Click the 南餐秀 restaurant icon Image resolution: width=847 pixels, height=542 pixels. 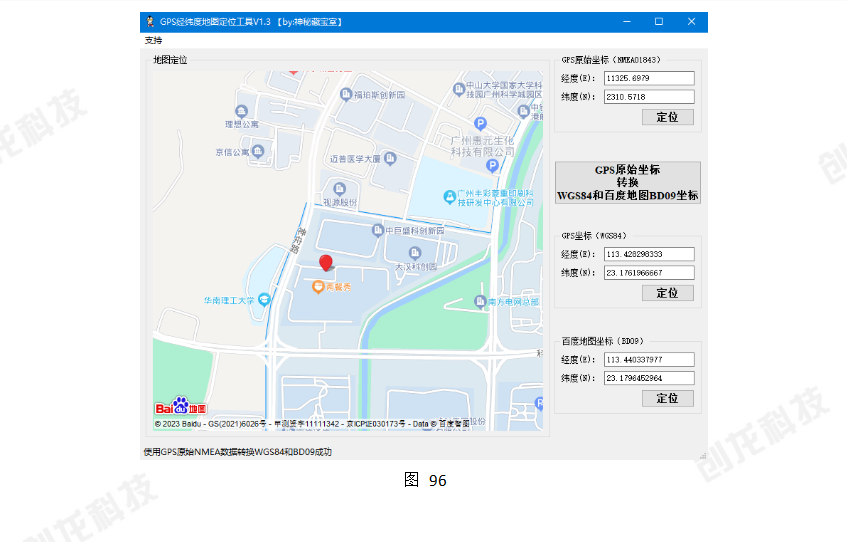(x=318, y=287)
